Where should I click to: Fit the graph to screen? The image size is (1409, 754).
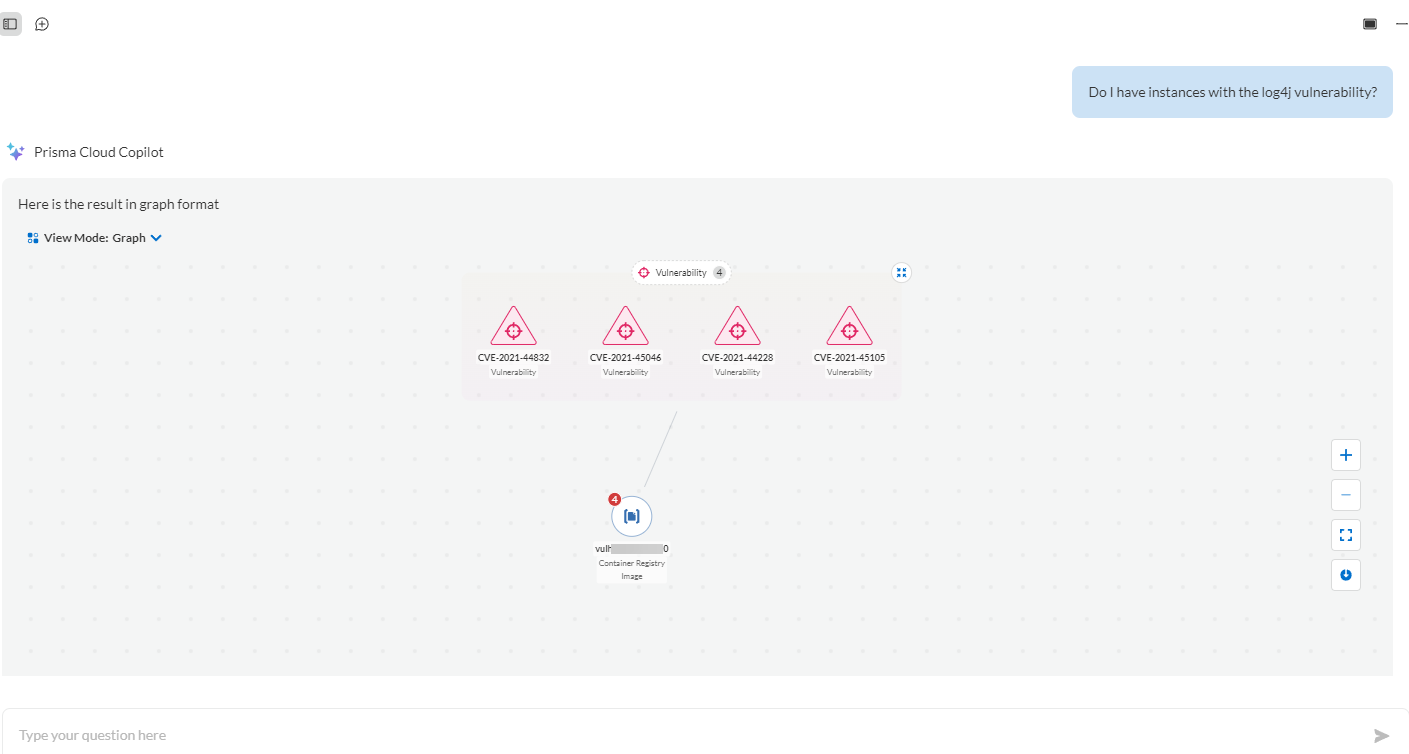[1346, 535]
